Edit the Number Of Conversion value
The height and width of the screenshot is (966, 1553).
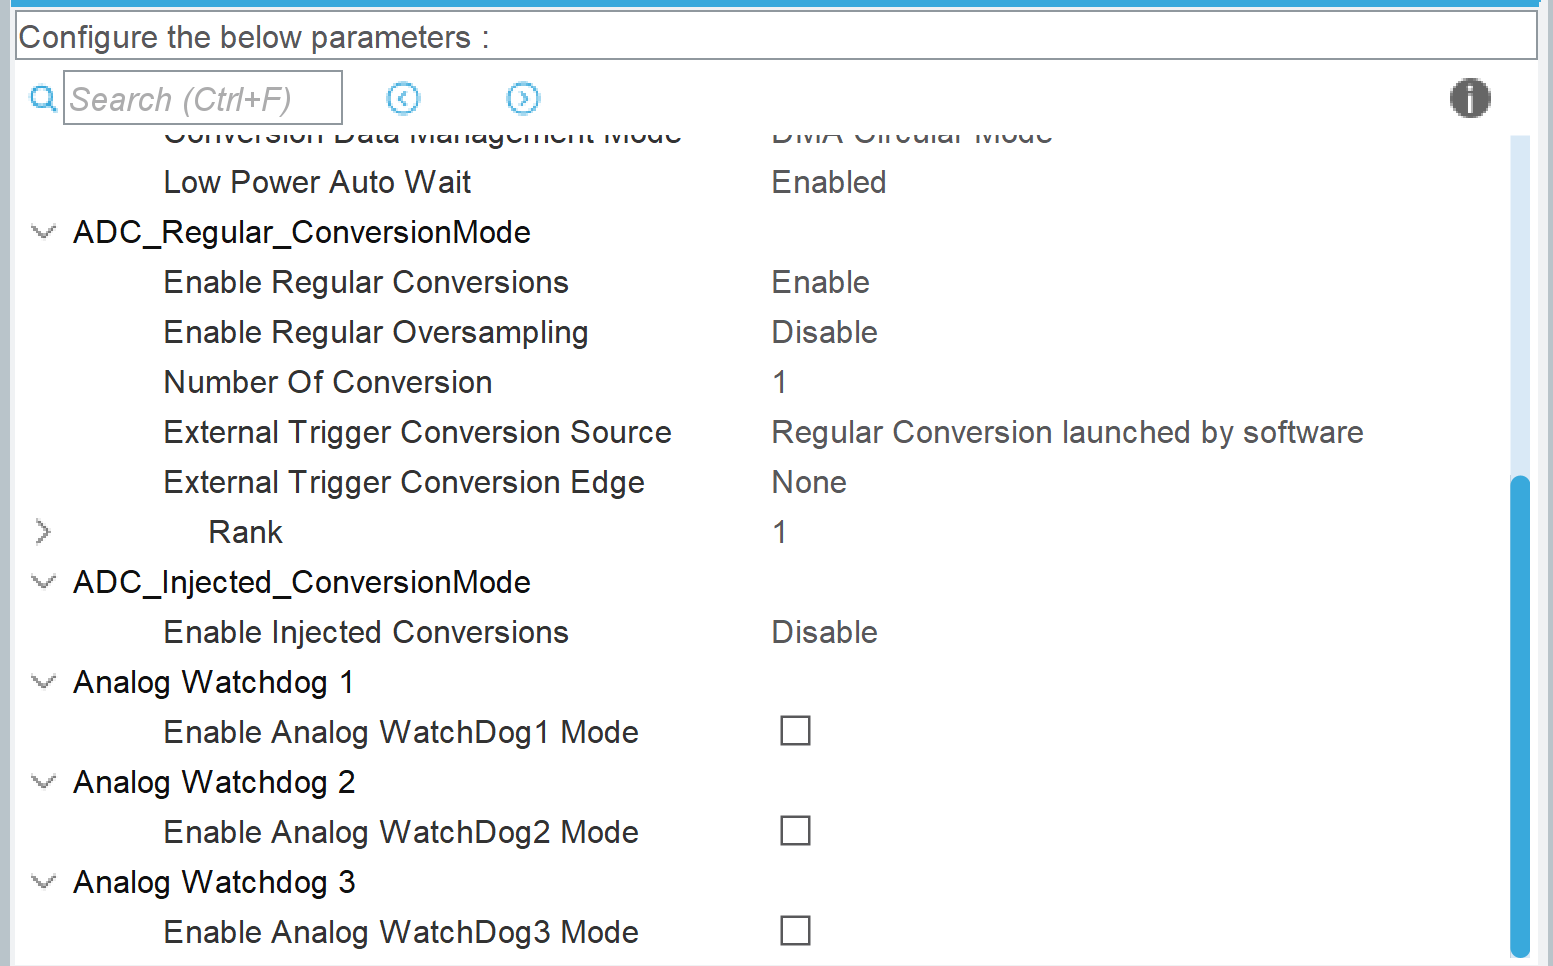click(780, 382)
